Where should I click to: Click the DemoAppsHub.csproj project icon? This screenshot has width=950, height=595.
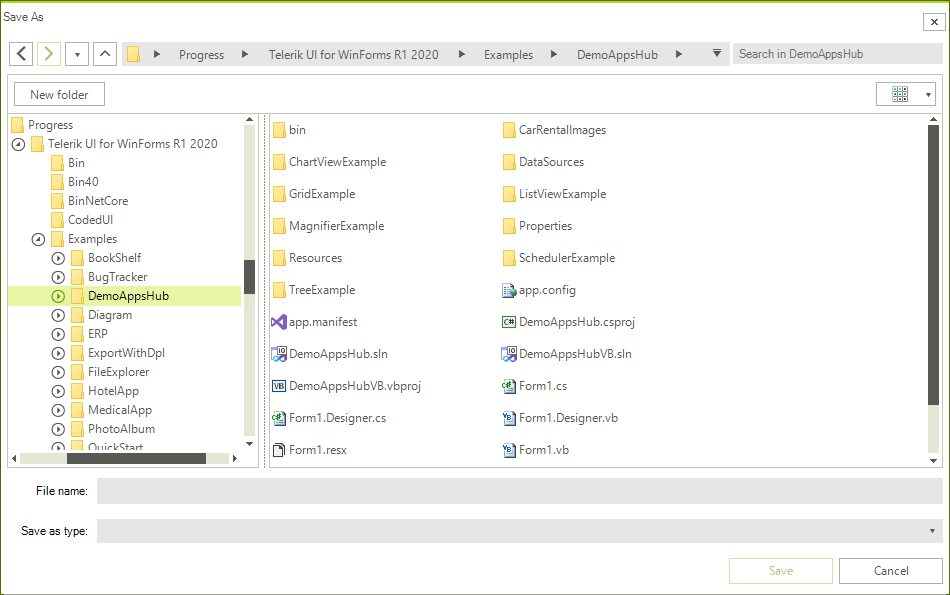tap(507, 321)
